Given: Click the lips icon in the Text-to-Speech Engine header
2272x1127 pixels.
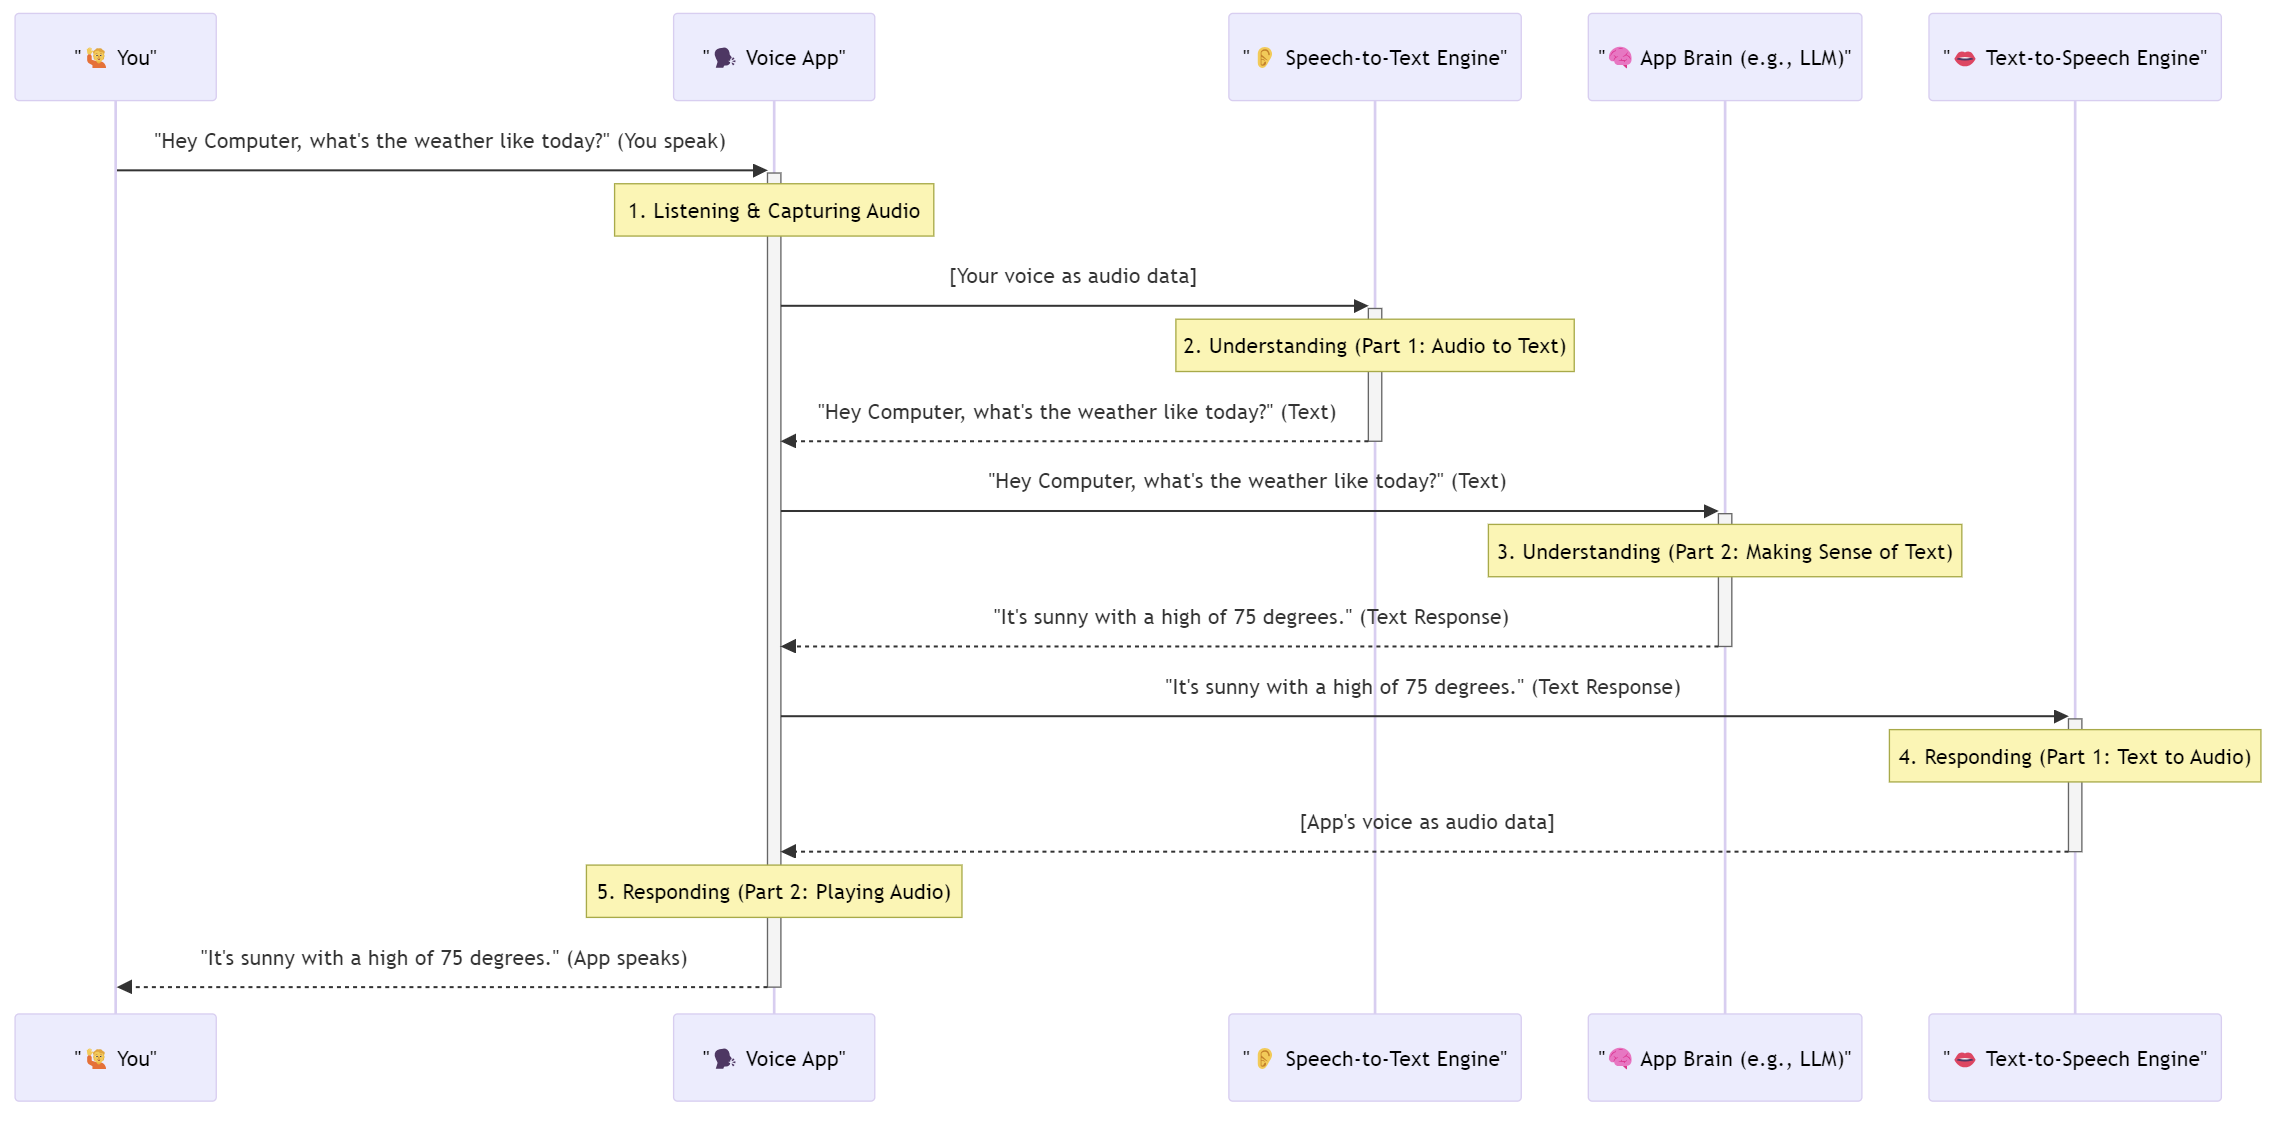Looking at the screenshot, I should (1964, 57).
